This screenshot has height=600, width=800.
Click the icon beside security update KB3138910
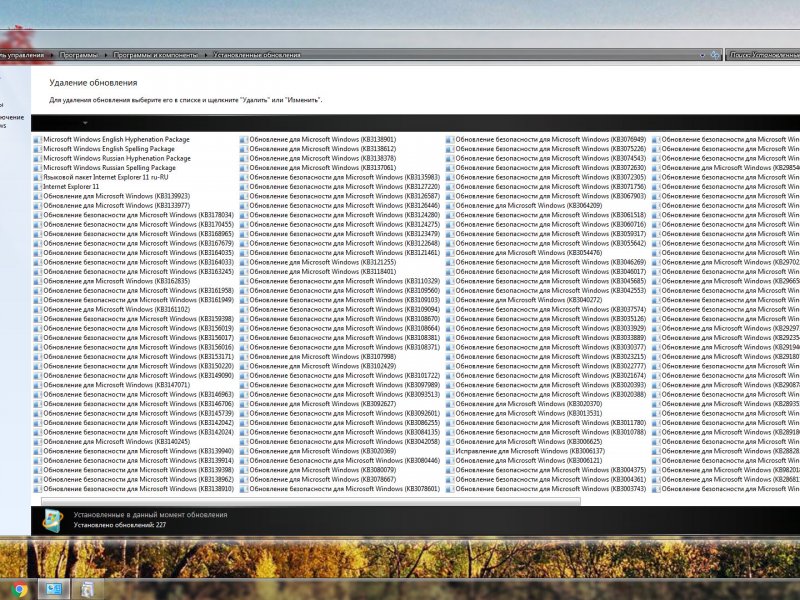coord(37,489)
